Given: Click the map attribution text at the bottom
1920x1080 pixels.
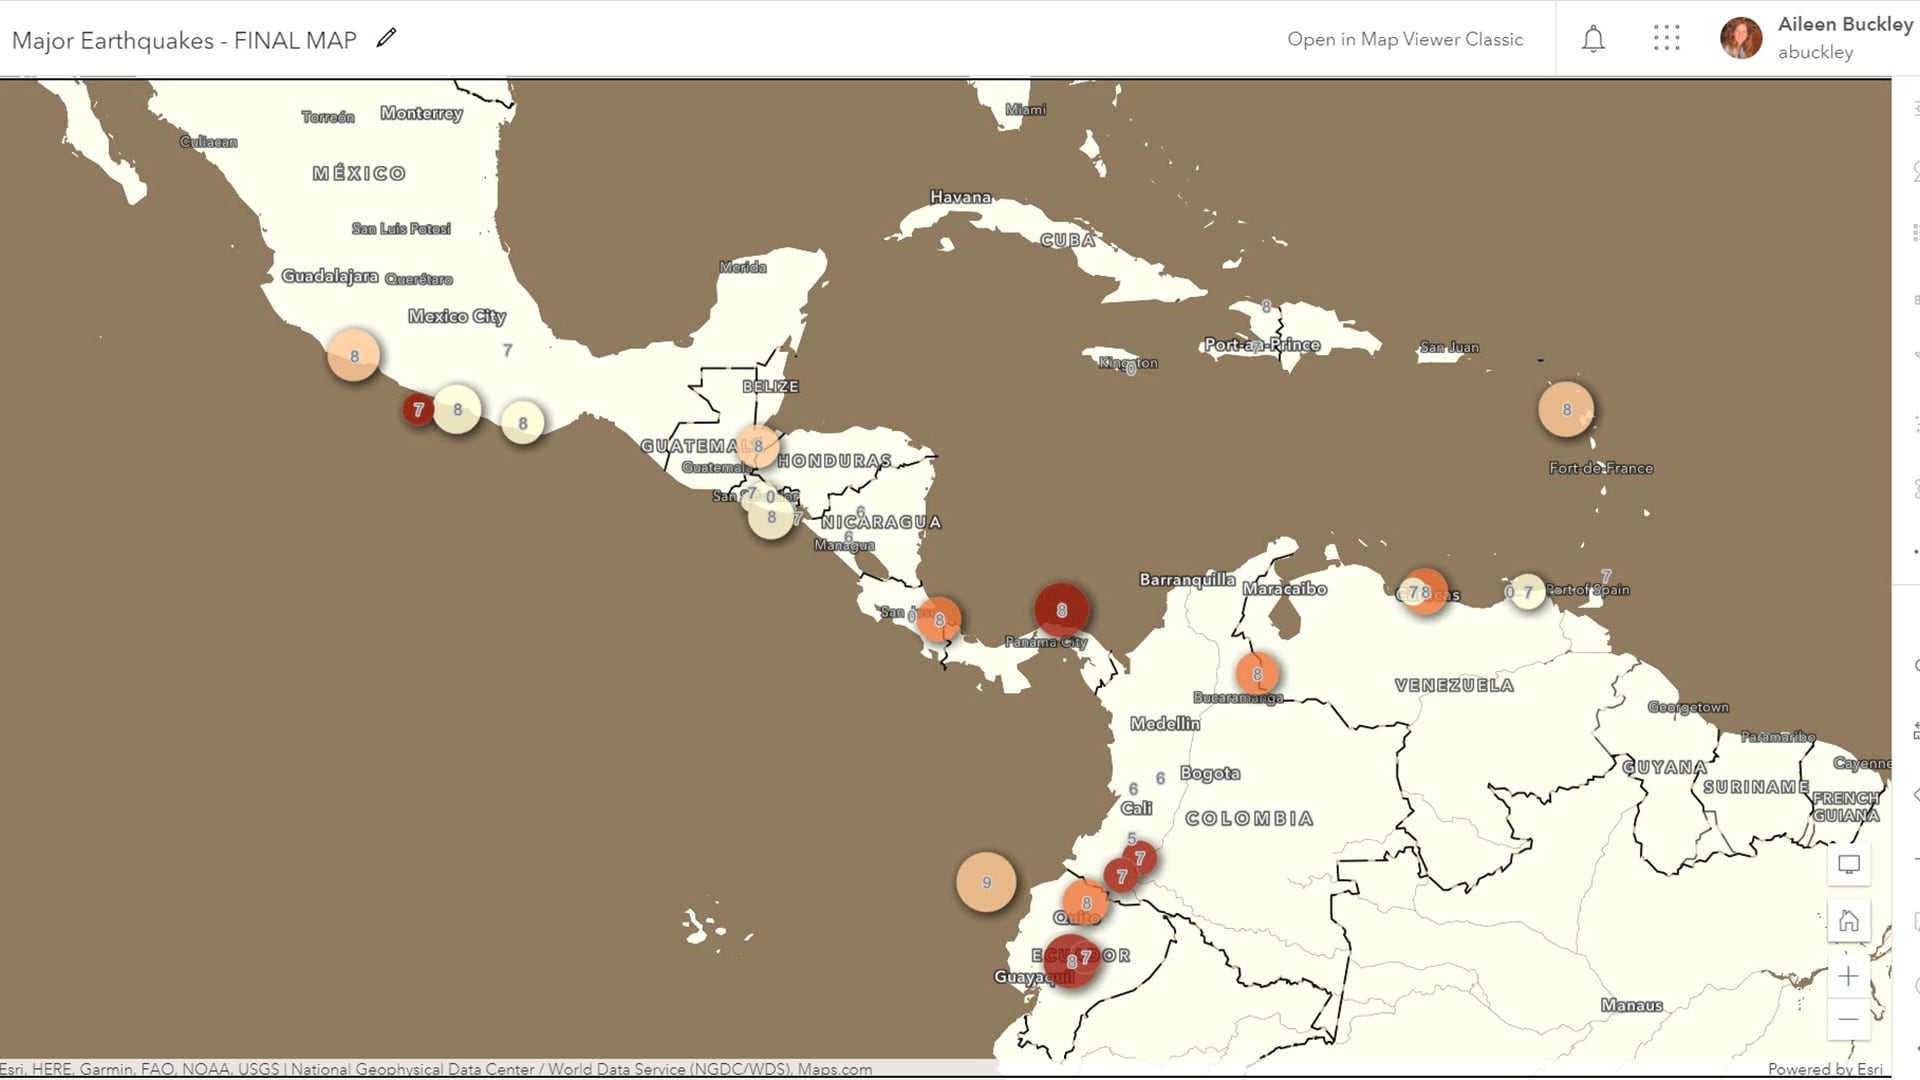Looking at the screenshot, I should (x=436, y=1069).
